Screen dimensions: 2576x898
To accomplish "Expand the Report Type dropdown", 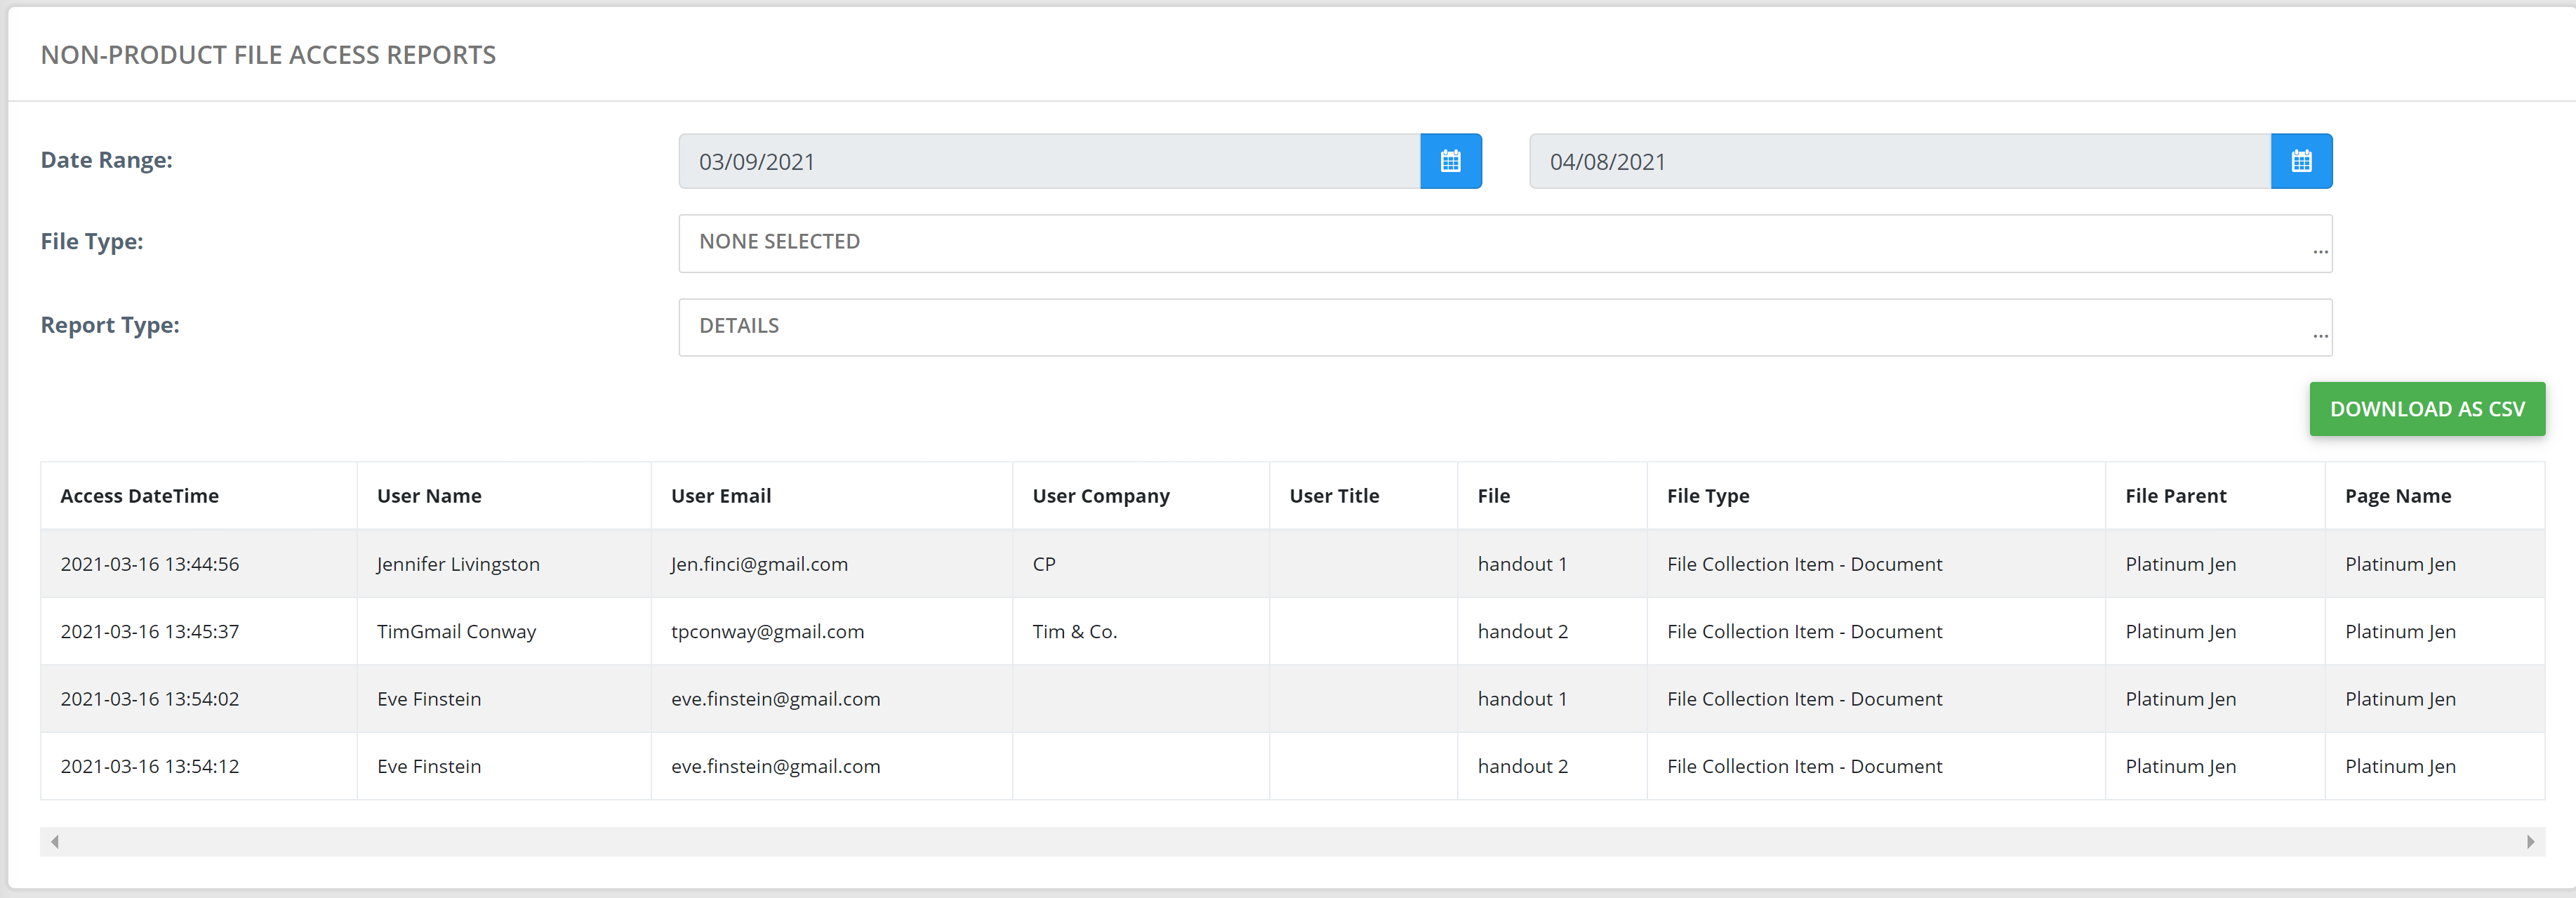I will coord(1504,327).
